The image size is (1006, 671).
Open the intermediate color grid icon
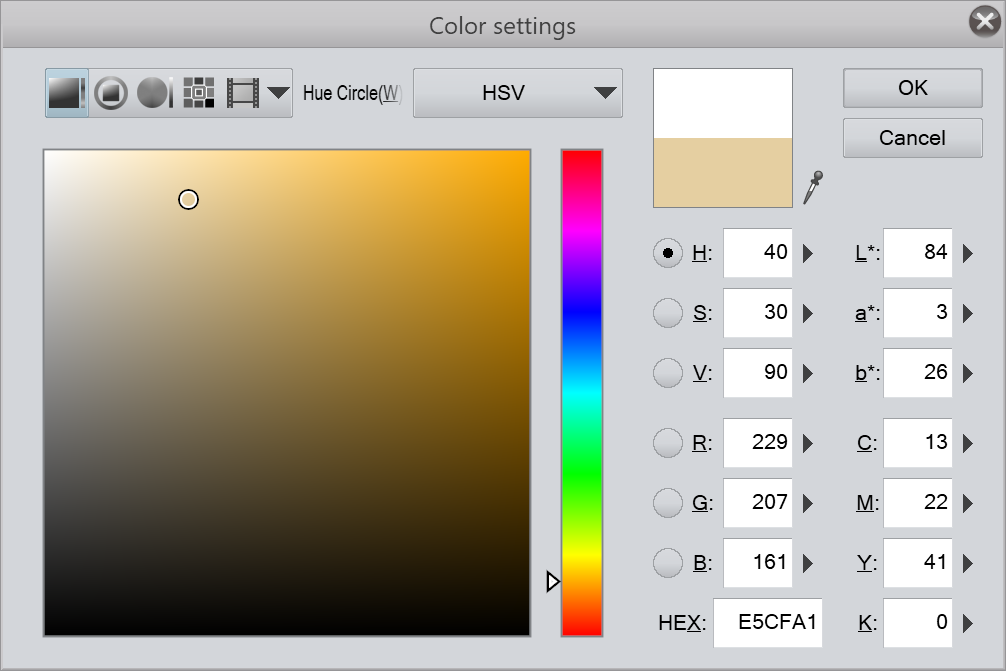point(199,93)
